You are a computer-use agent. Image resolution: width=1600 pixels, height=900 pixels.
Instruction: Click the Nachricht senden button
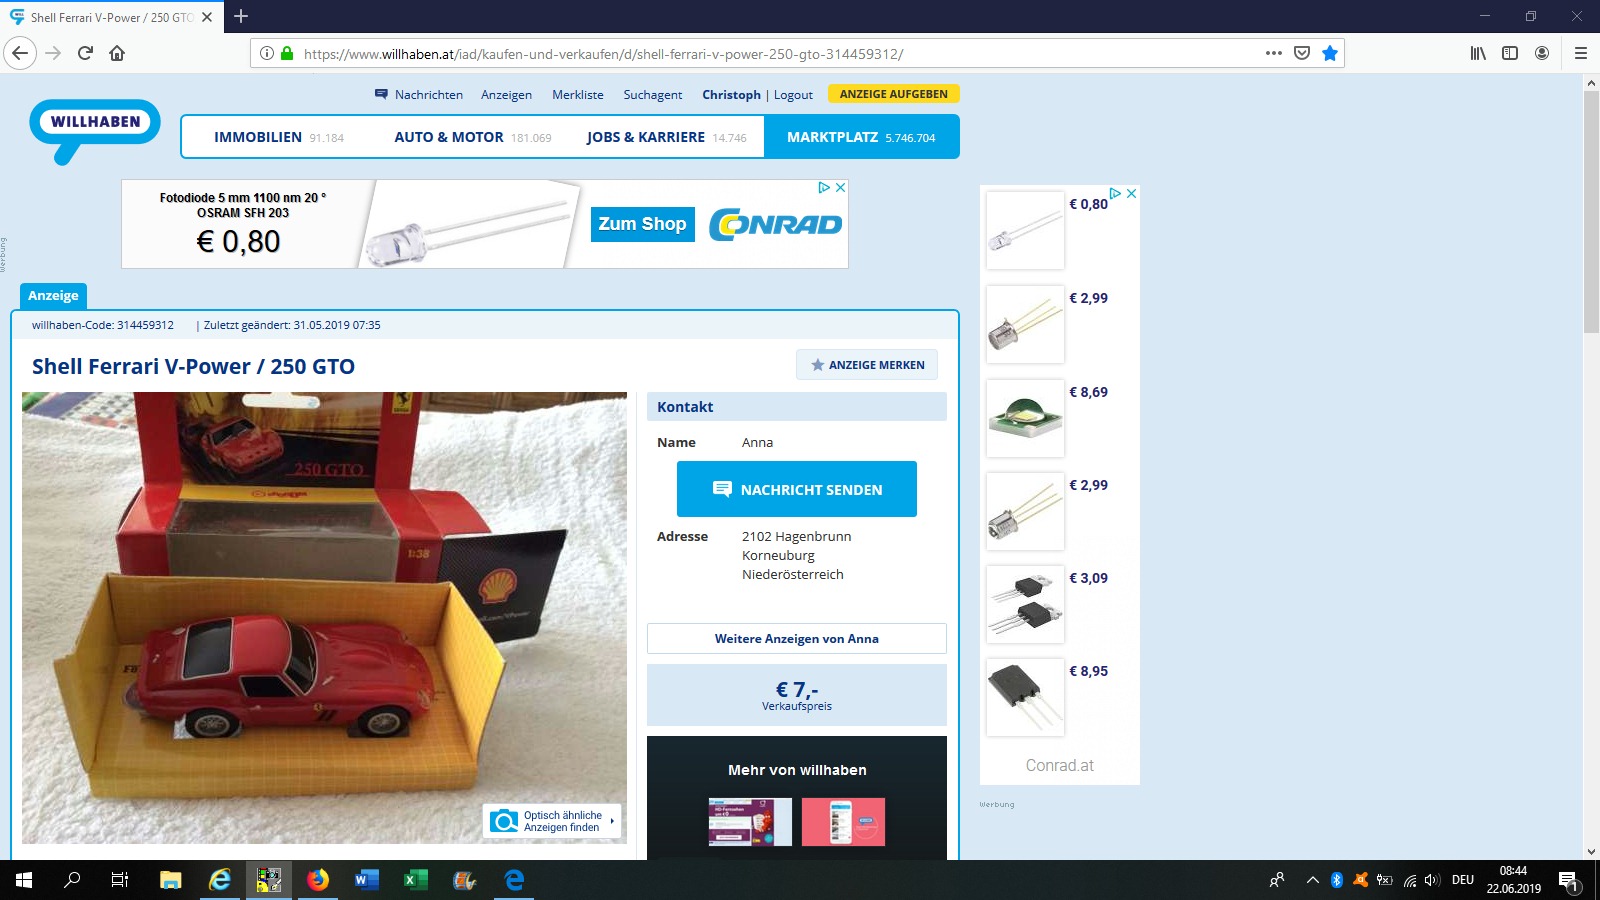click(x=797, y=489)
